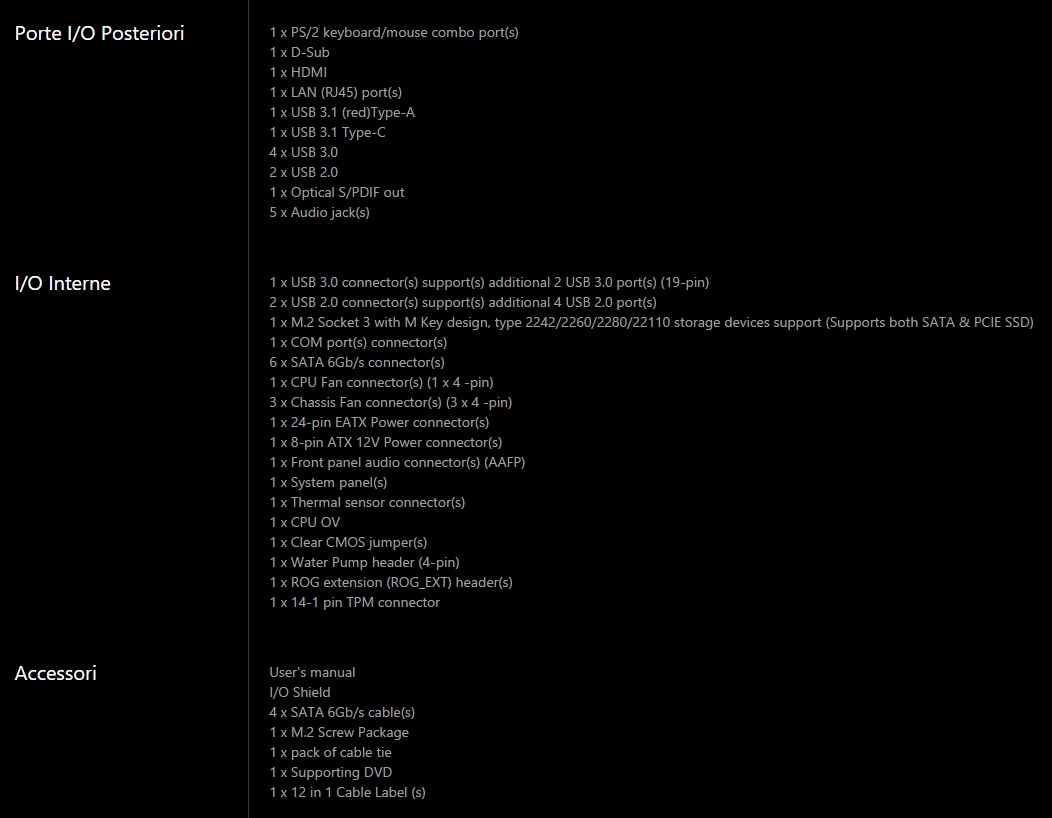Image resolution: width=1052 pixels, height=818 pixels.
Task: Click the 1 x Supporting DVD line
Action: coord(330,772)
